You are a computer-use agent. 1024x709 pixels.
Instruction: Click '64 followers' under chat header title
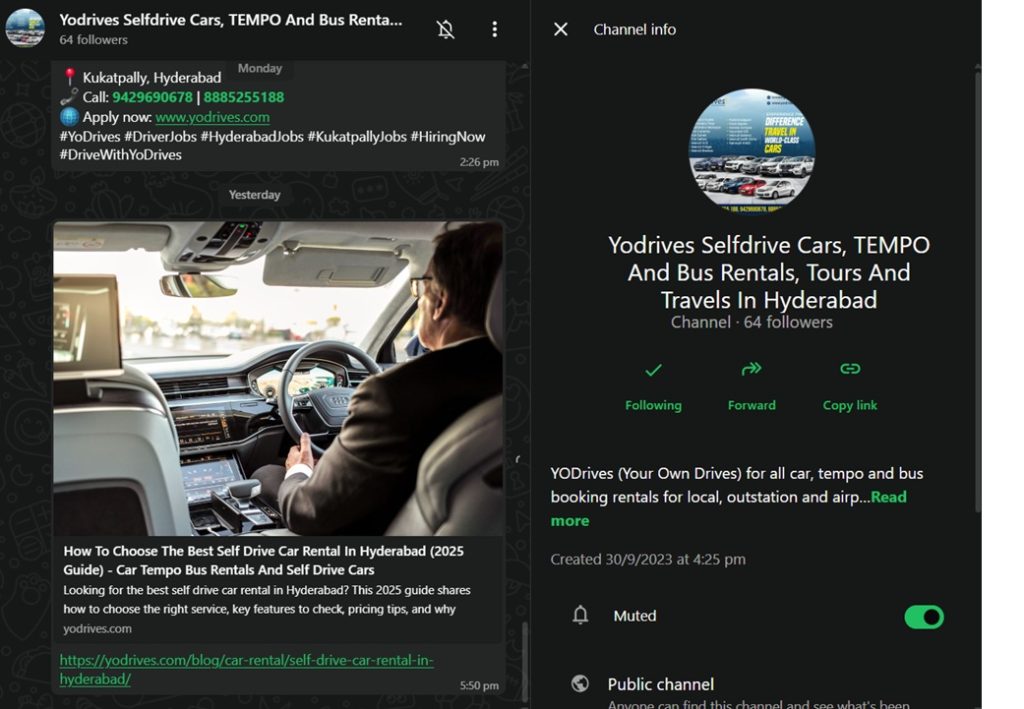coord(93,40)
